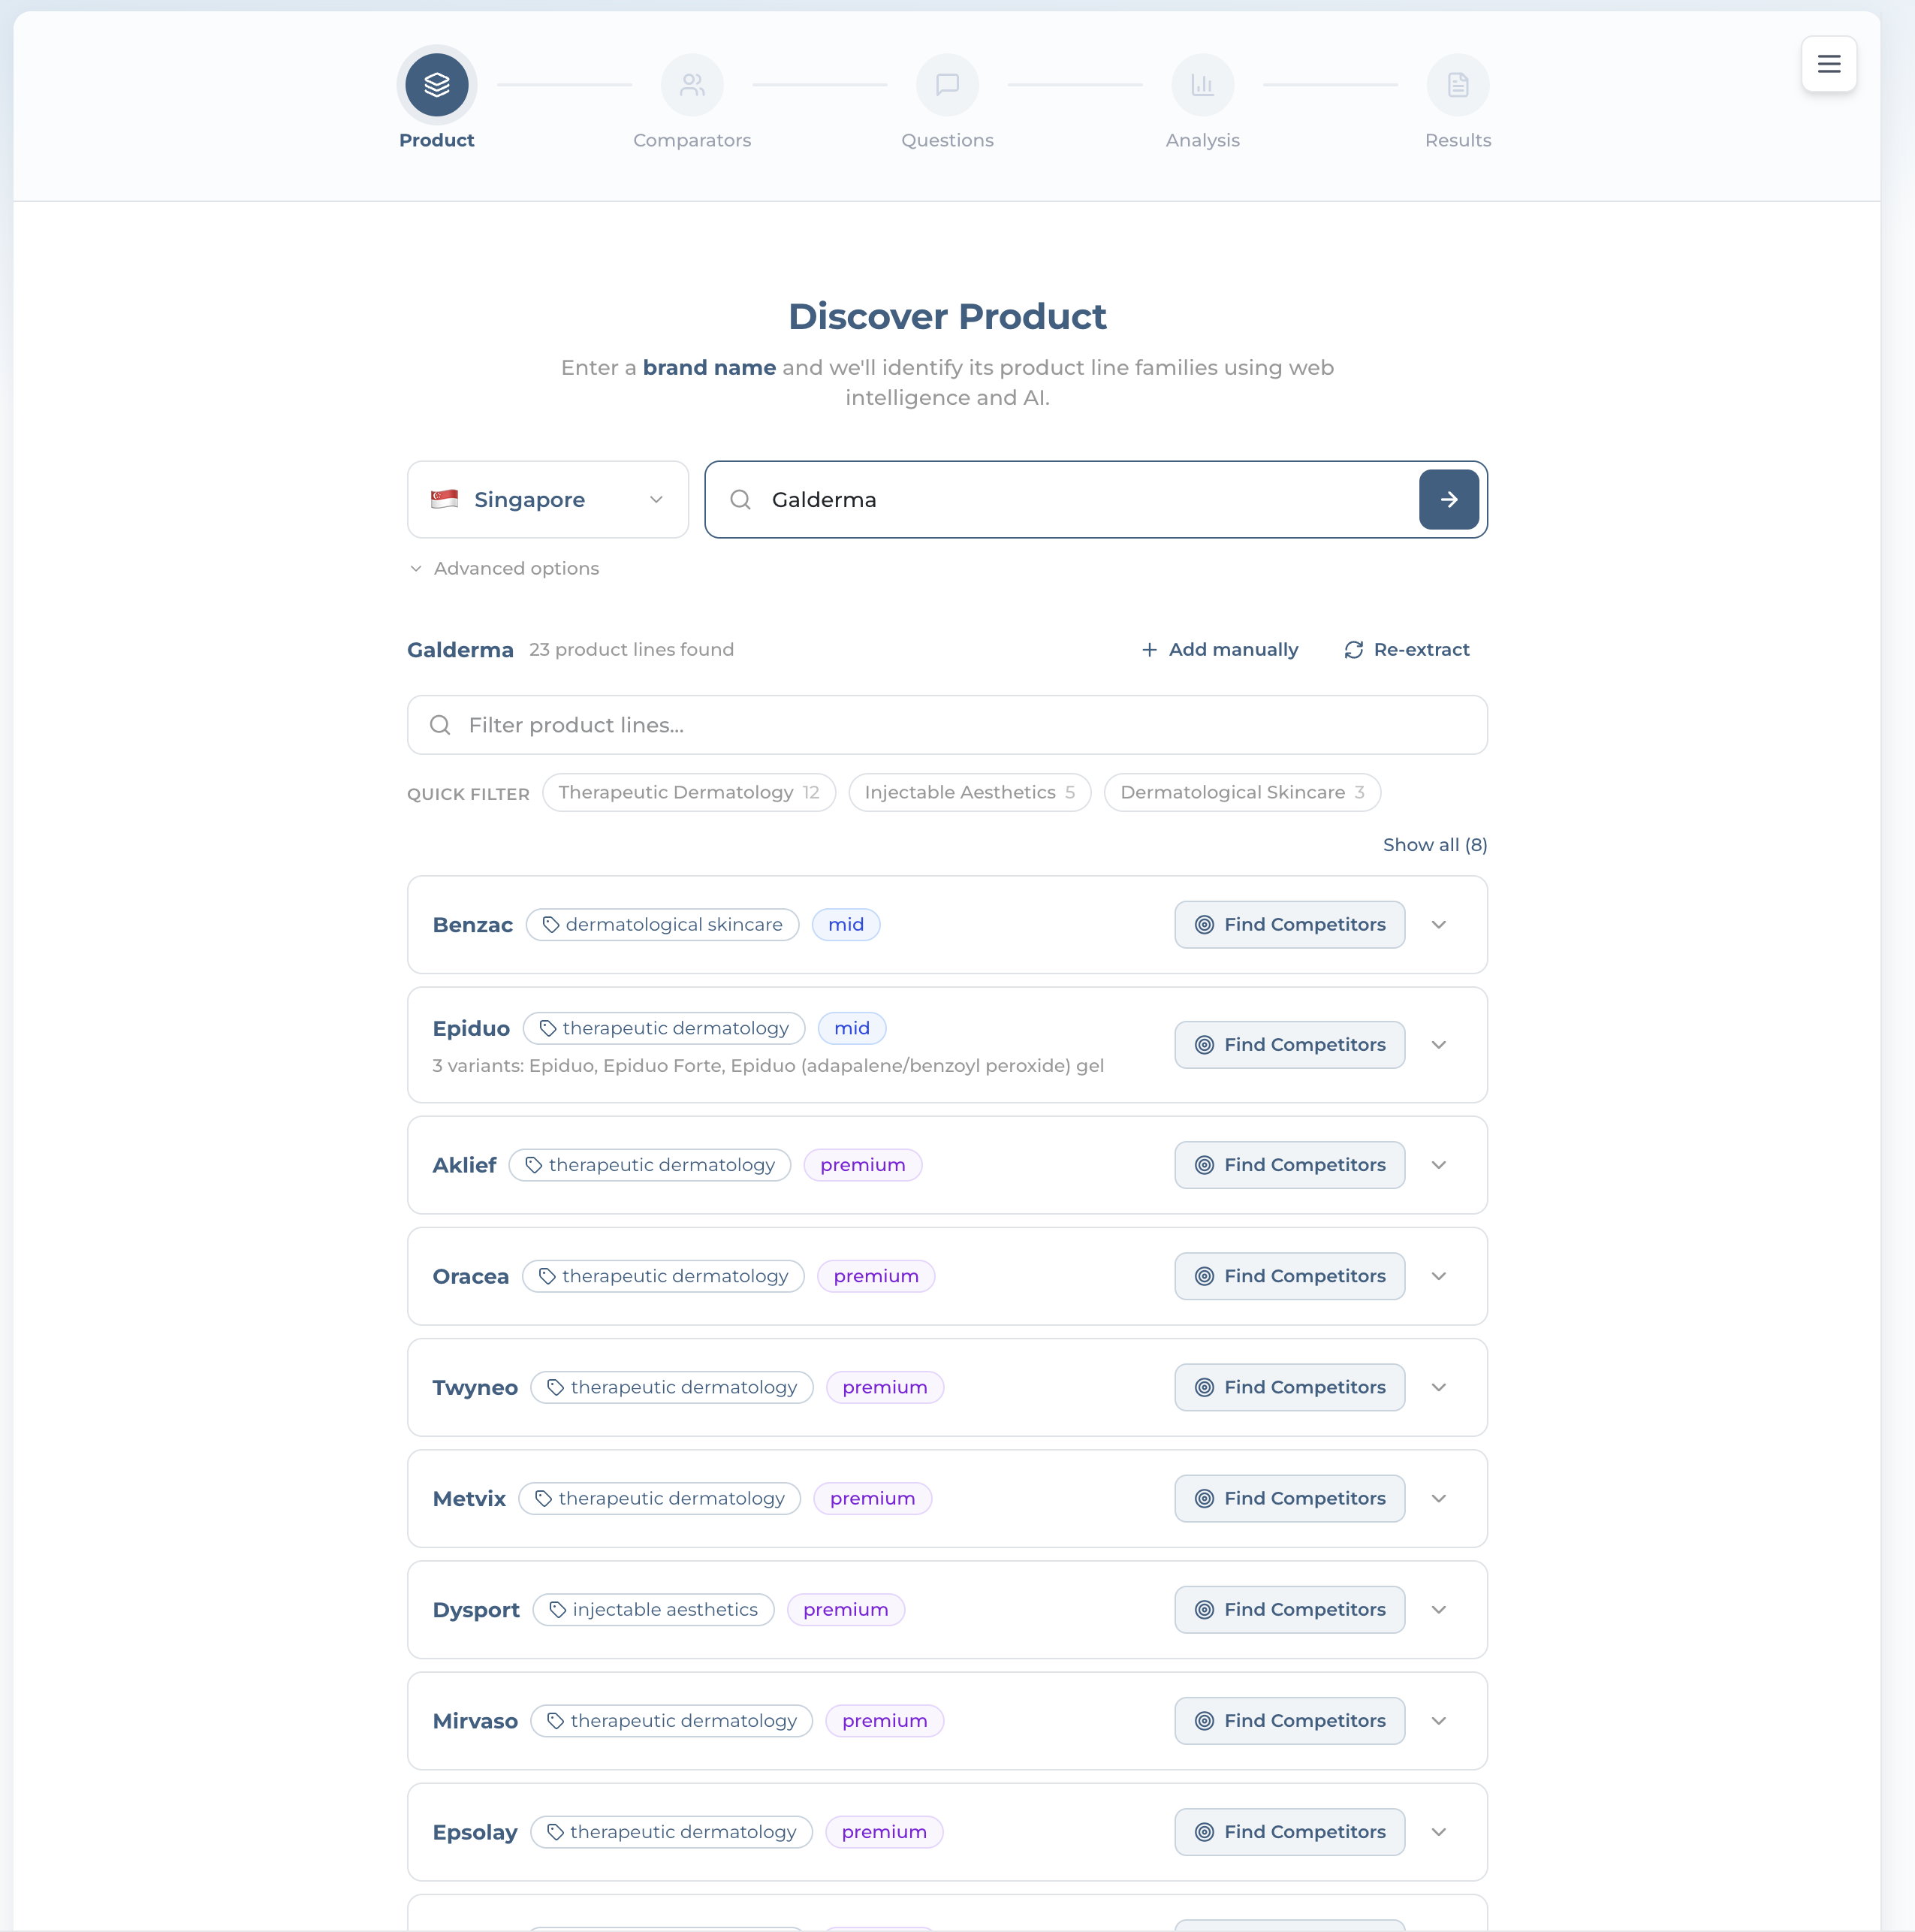This screenshot has width=1915, height=1932.
Task: Go to the Analysis step label
Action: coord(1202,140)
